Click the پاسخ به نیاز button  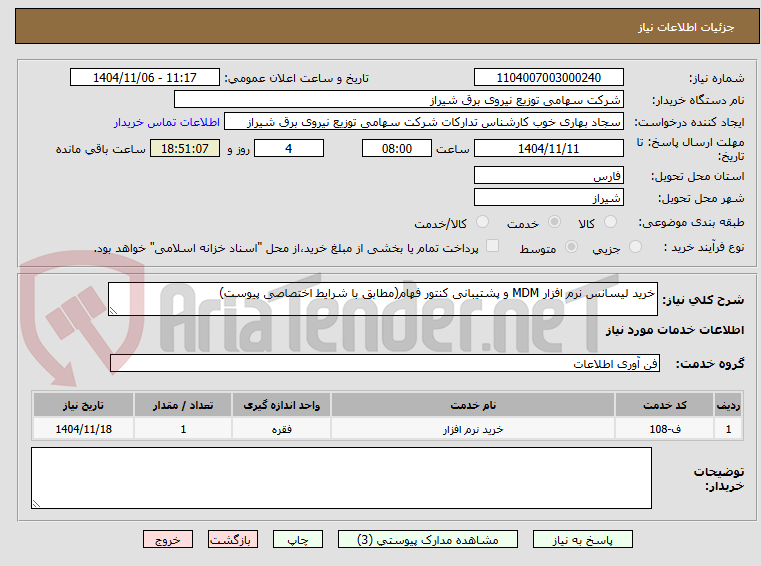pyautogui.click(x=582, y=539)
